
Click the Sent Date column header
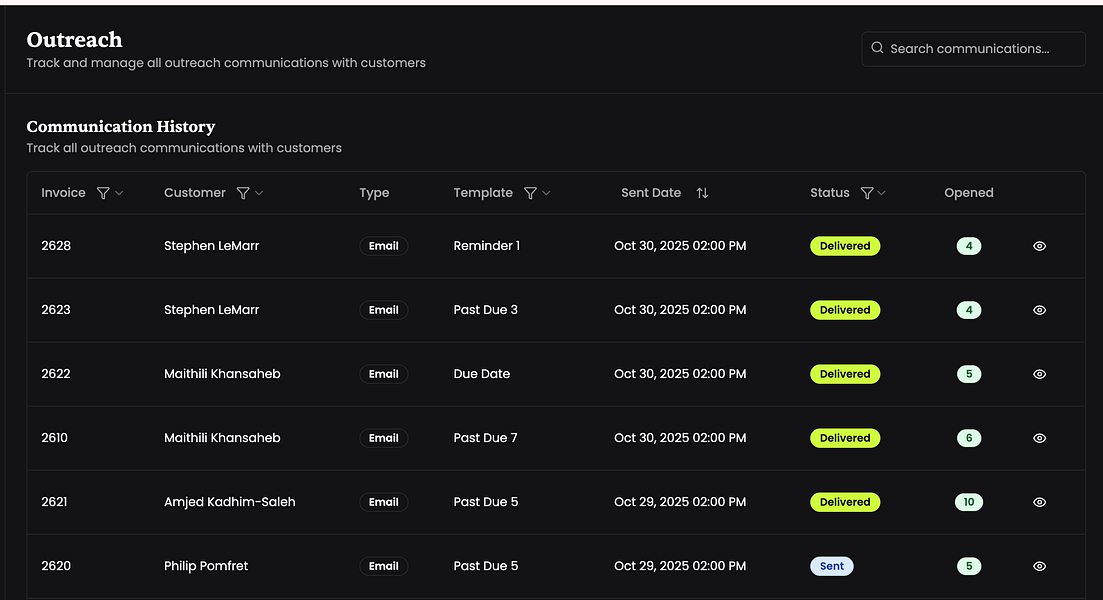(651, 193)
